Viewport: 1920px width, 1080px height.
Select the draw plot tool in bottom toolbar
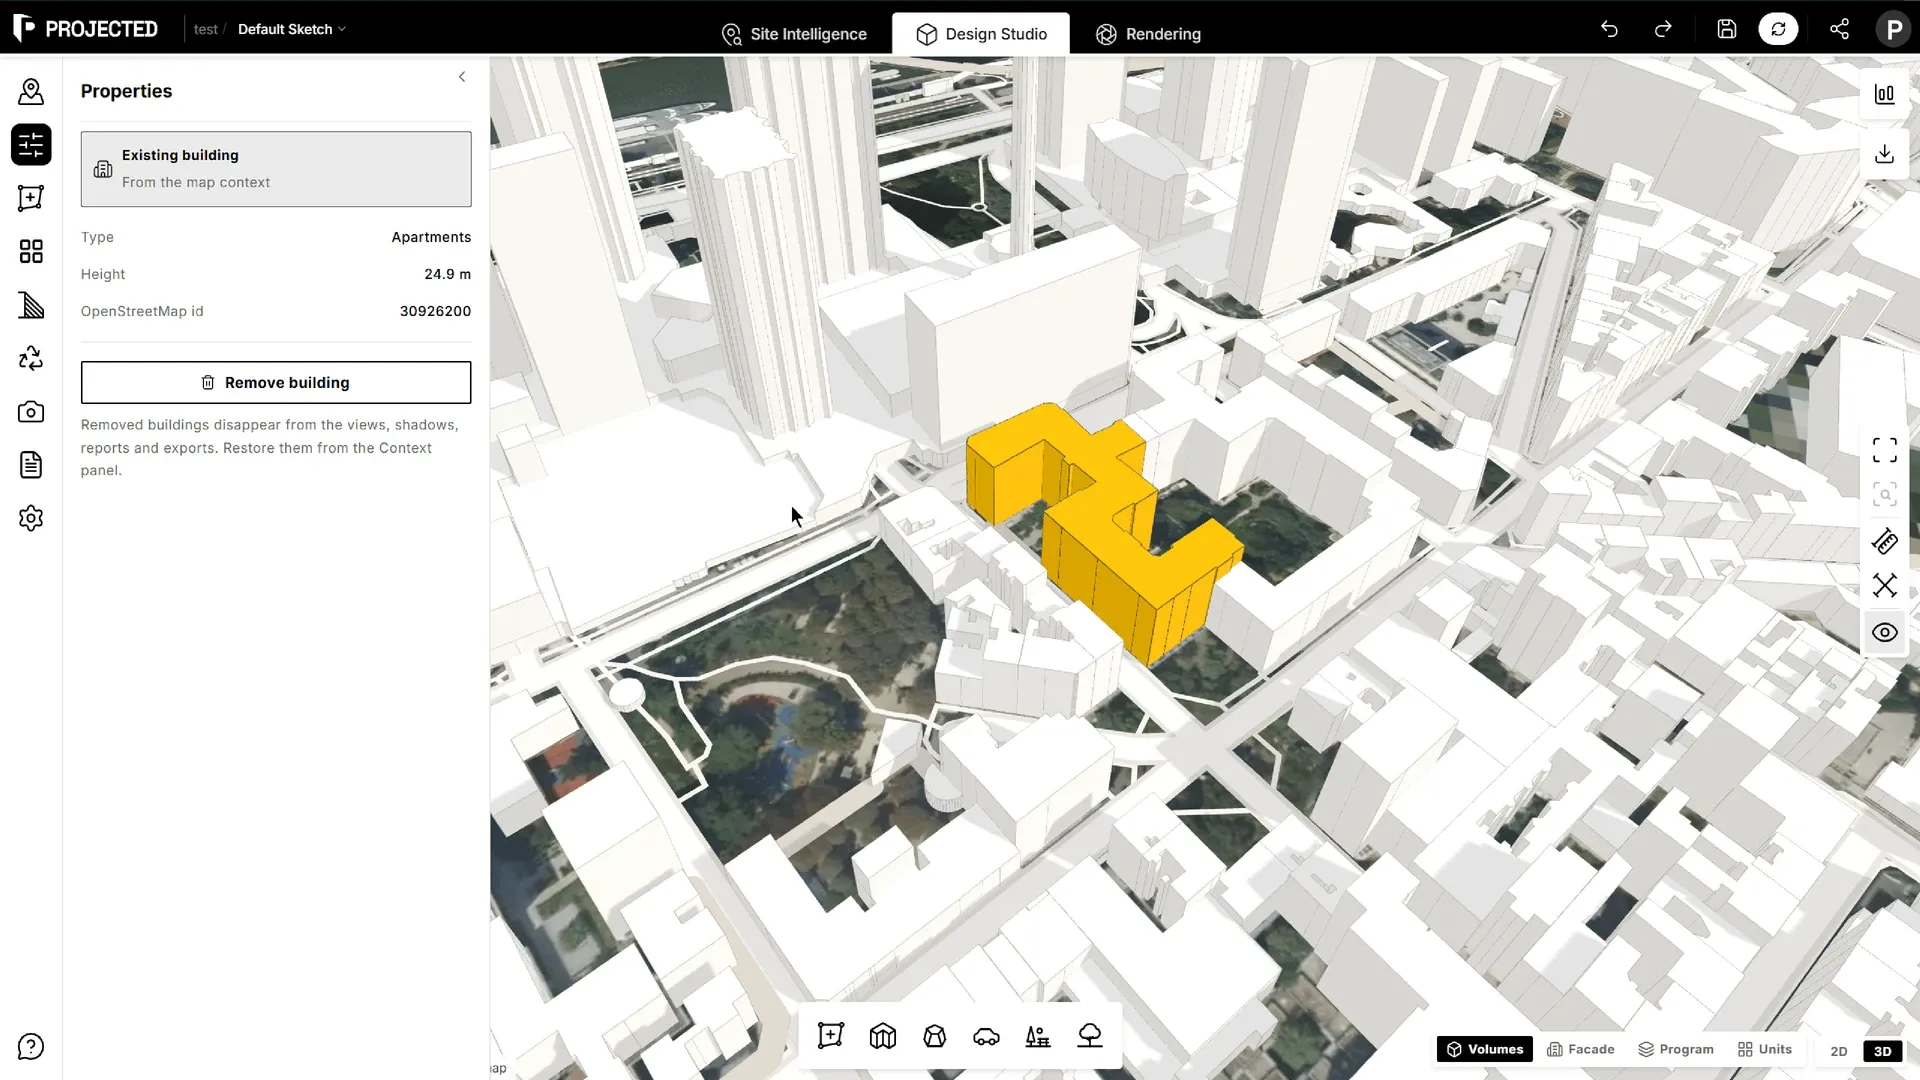coord(830,1036)
